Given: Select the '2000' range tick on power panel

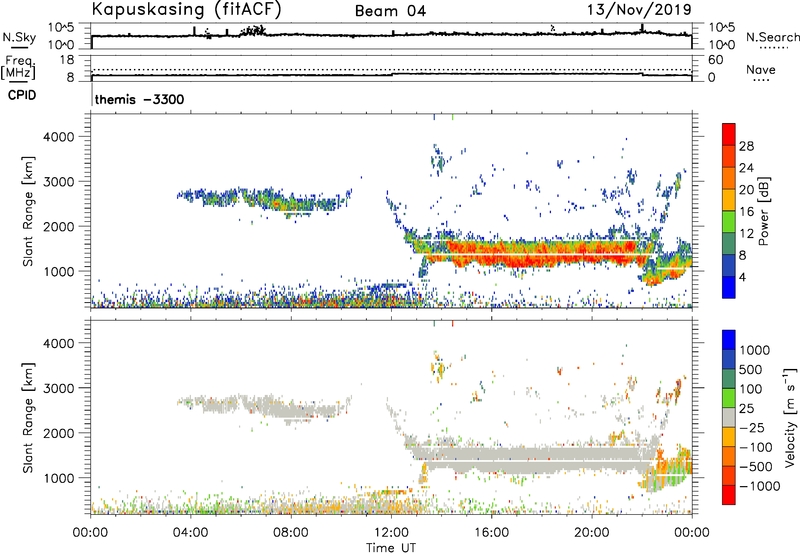Looking at the screenshot, I should (59, 226).
